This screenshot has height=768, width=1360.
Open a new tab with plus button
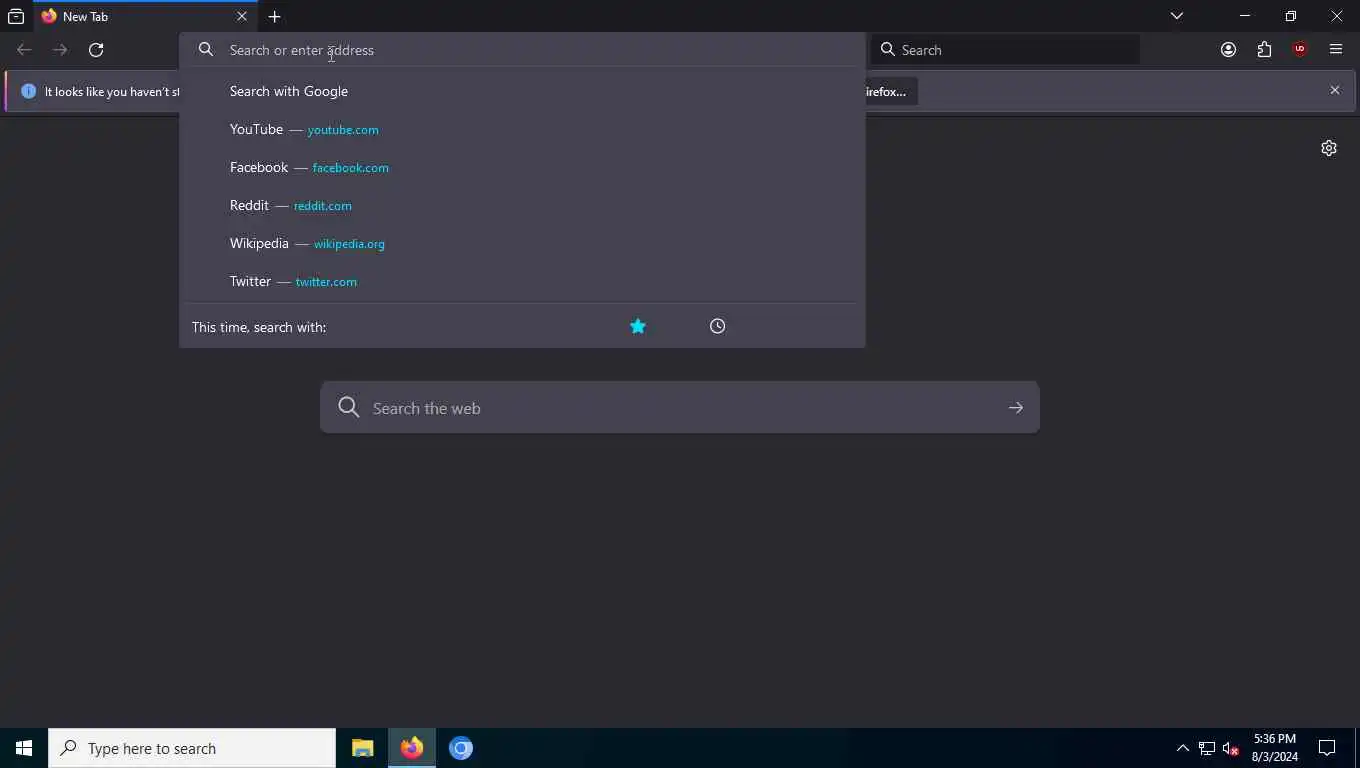274,16
